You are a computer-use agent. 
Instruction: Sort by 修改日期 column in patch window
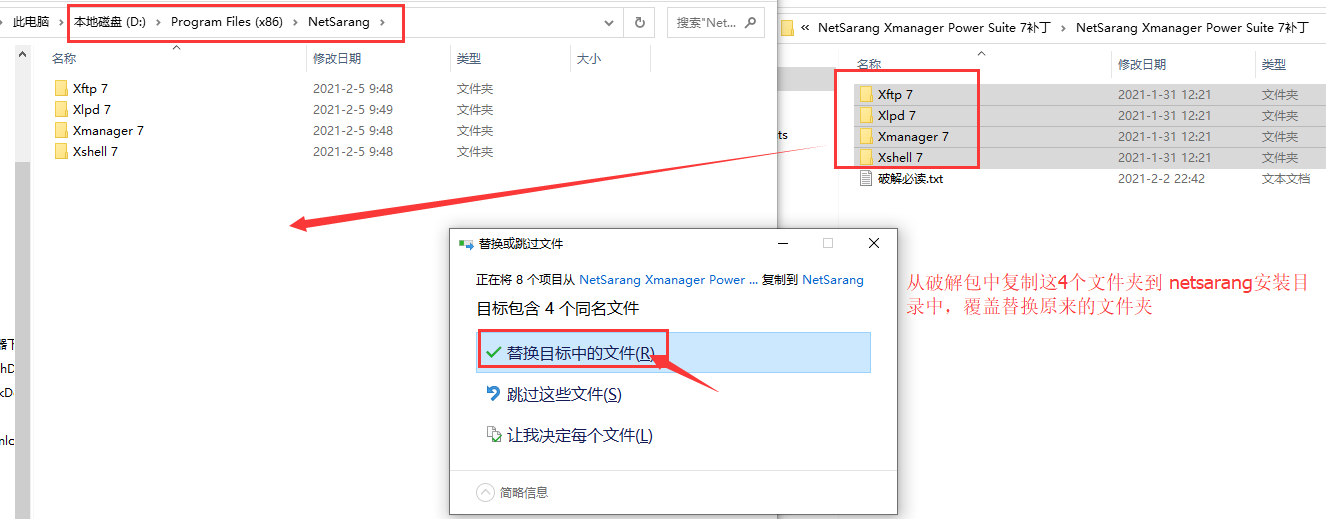click(1142, 64)
